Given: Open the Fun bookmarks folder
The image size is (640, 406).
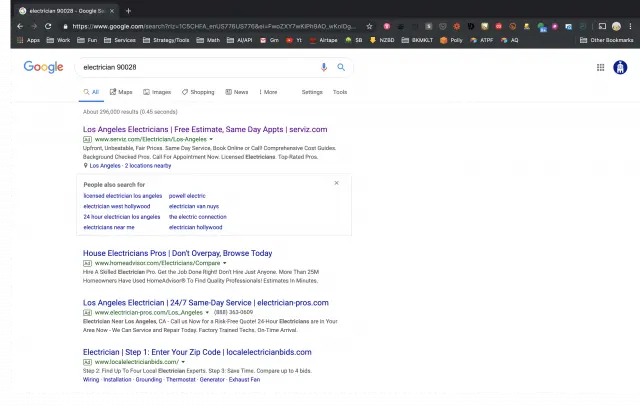Looking at the screenshot, I should tap(87, 40).
